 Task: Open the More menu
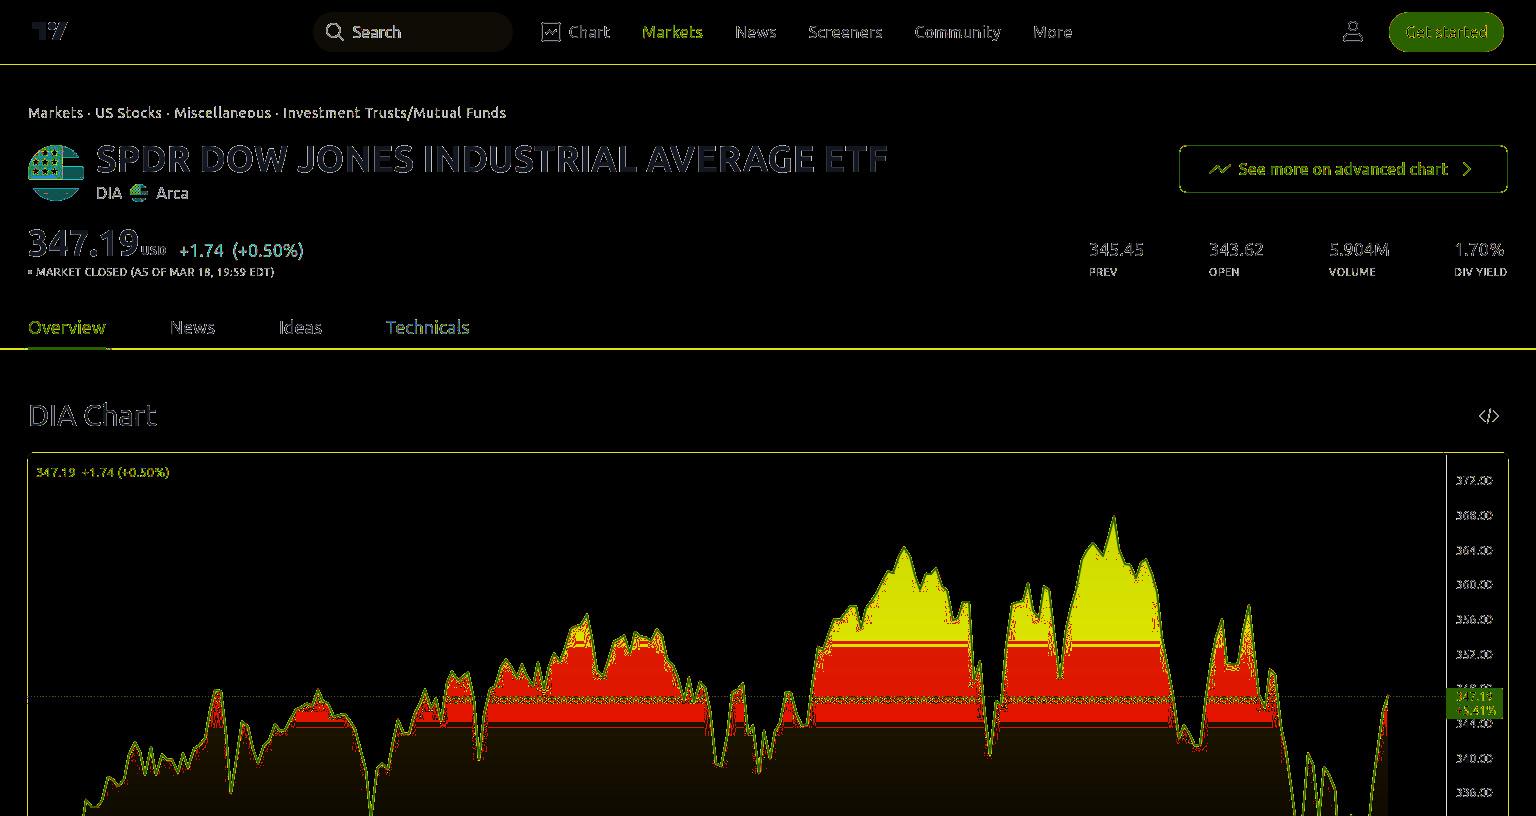[x=1052, y=32]
